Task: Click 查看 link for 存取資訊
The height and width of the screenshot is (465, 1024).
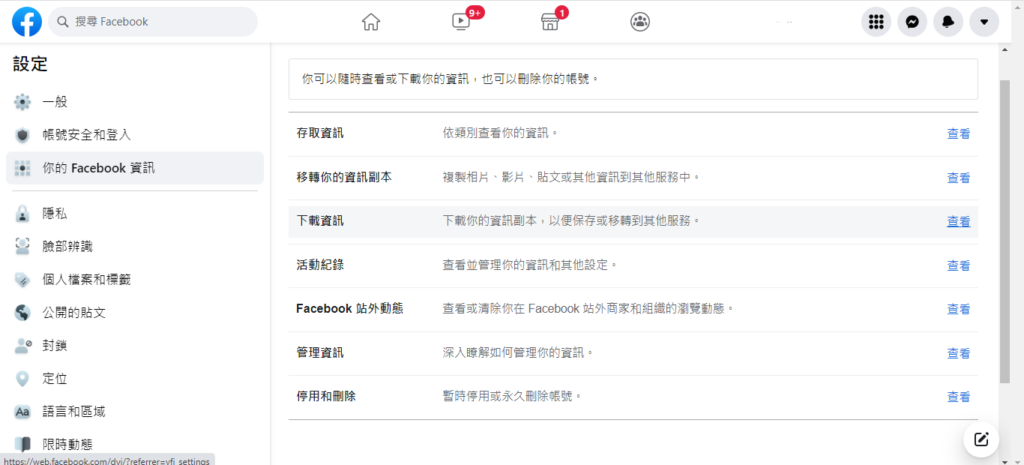Action: 958,134
